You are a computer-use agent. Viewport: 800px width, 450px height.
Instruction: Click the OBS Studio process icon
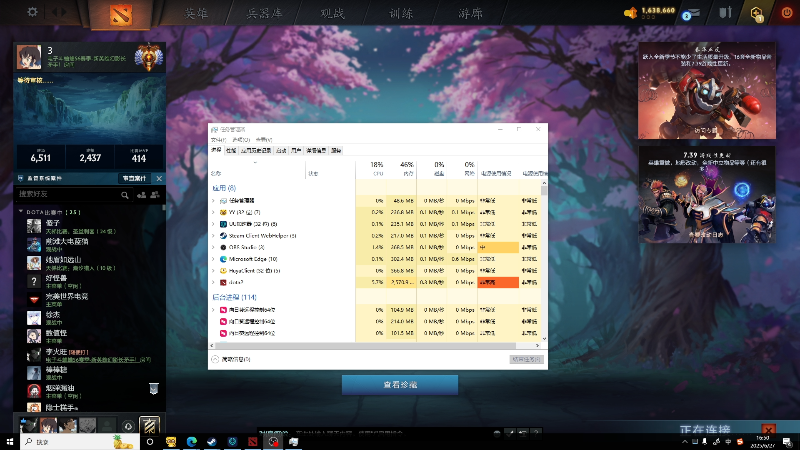tap(223, 247)
